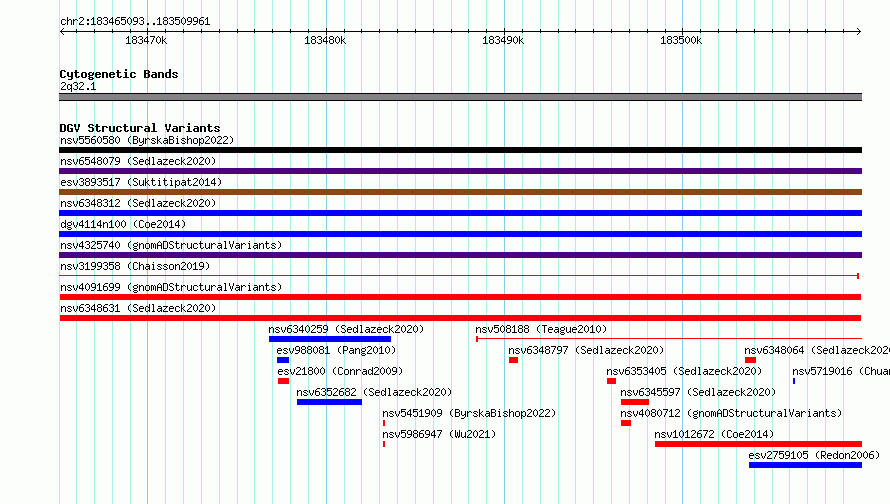Click the small blue esv988081 block

point(283,360)
